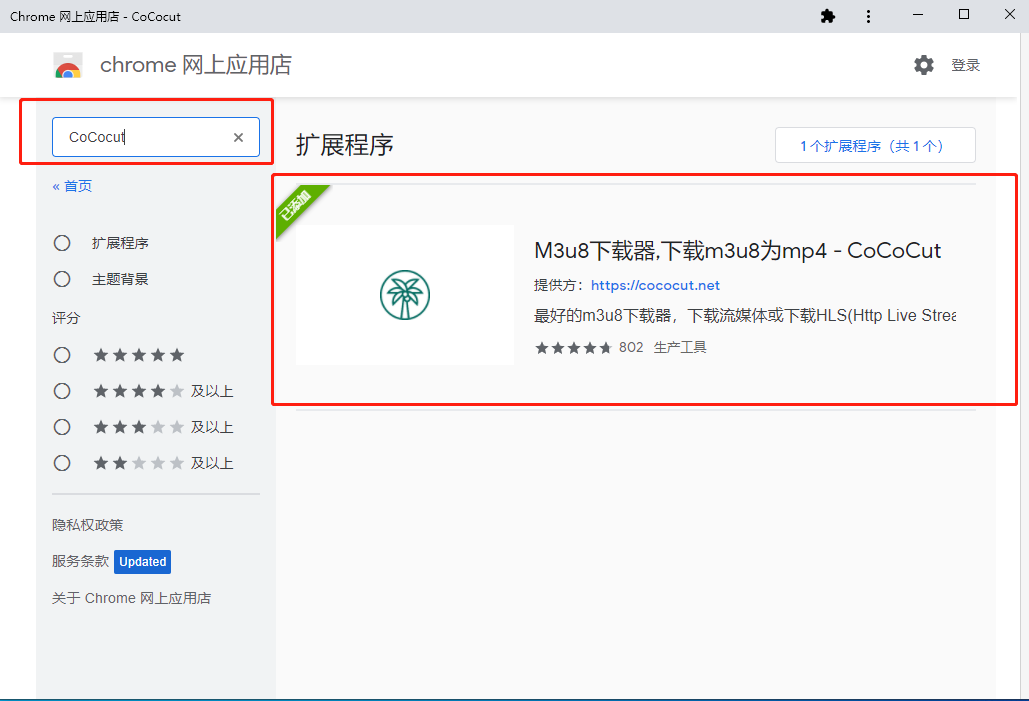The image size is (1029, 701).
Task: Select the 主题背景 radio filter
Action: (x=62, y=279)
